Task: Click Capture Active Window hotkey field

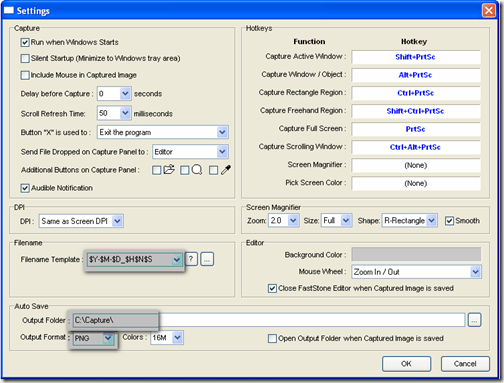Action: [416, 57]
